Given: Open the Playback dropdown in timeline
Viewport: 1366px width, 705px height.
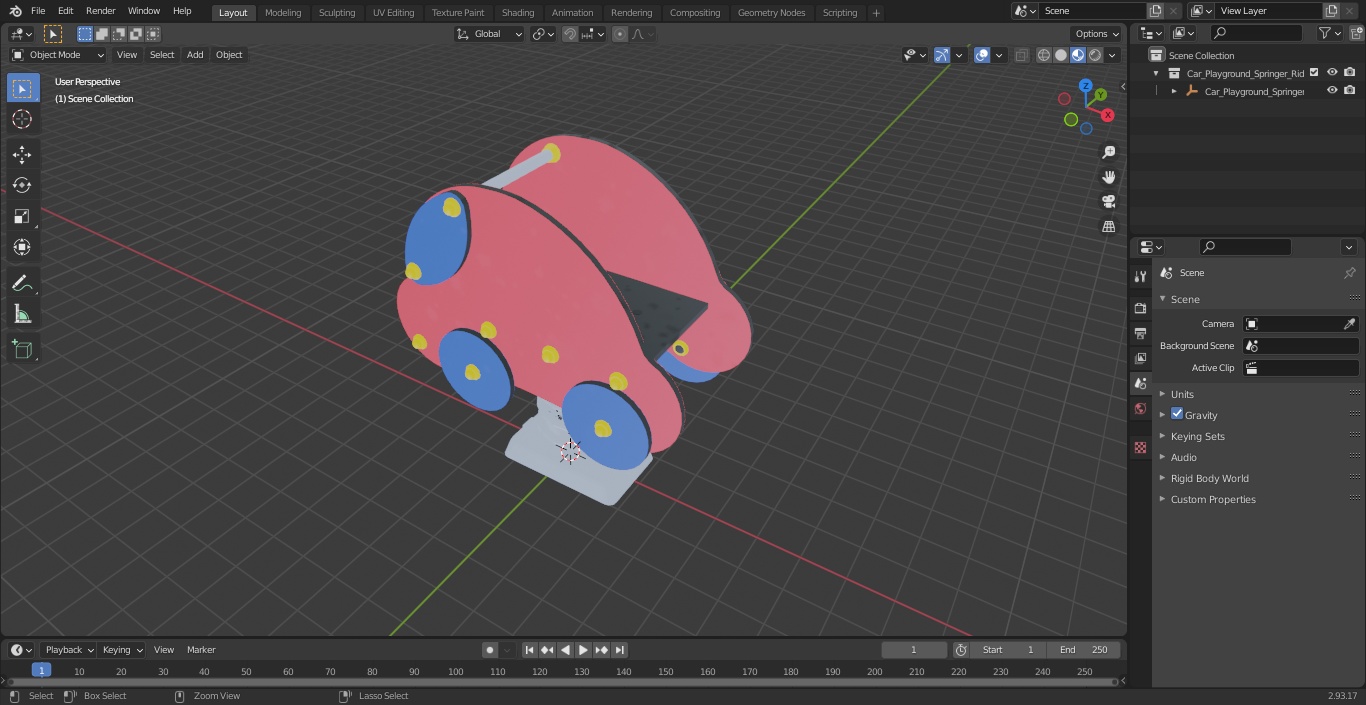Looking at the screenshot, I should tap(69, 650).
